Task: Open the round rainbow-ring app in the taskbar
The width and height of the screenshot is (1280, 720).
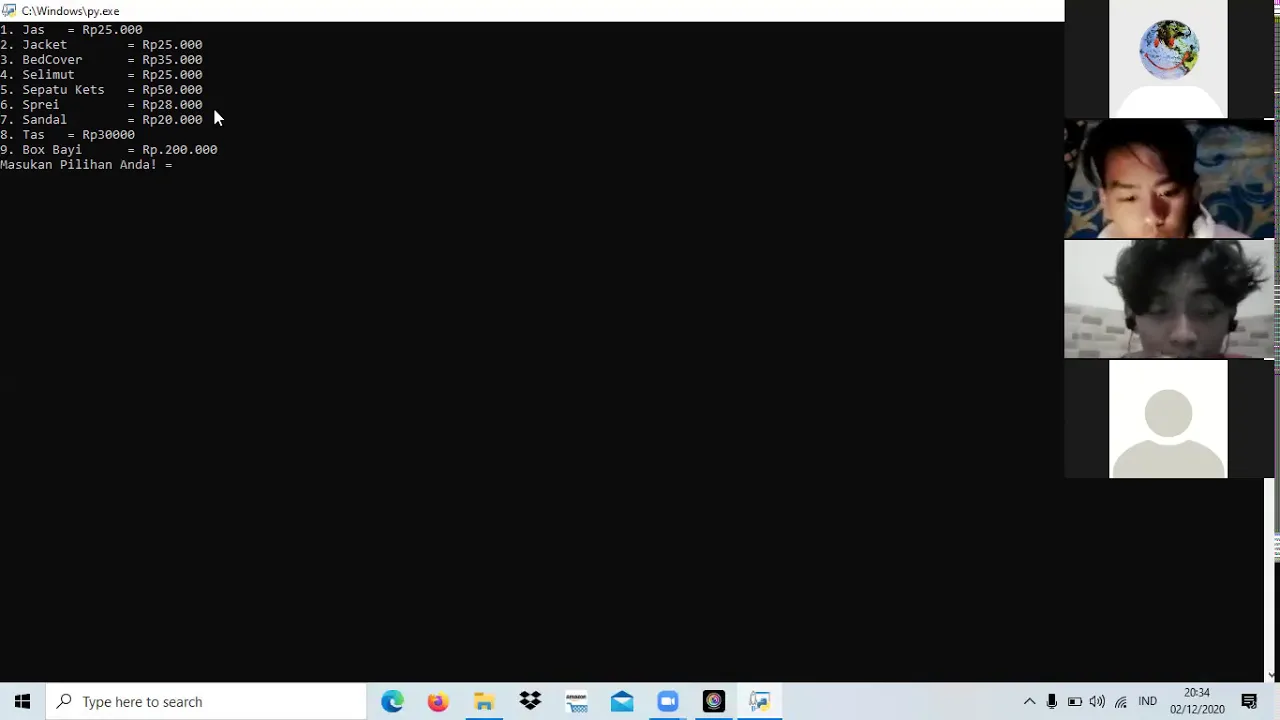Action: point(714,702)
